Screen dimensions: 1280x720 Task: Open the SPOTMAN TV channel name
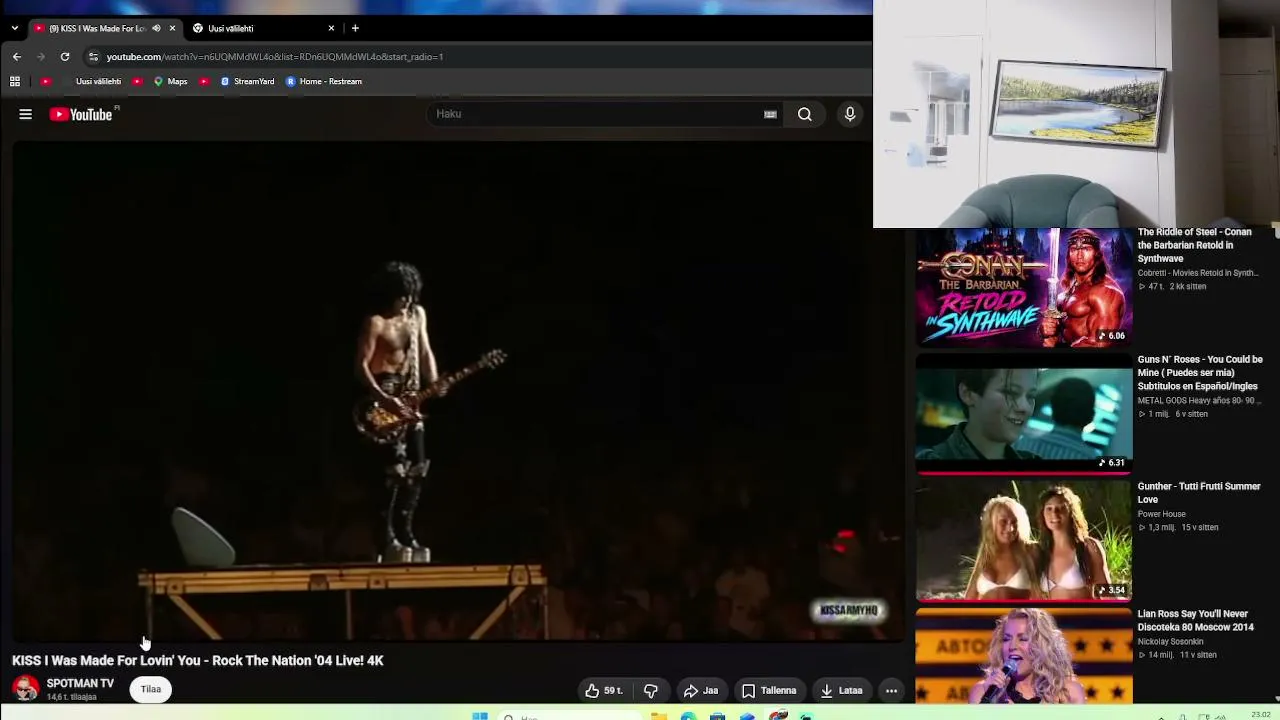(80, 684)
